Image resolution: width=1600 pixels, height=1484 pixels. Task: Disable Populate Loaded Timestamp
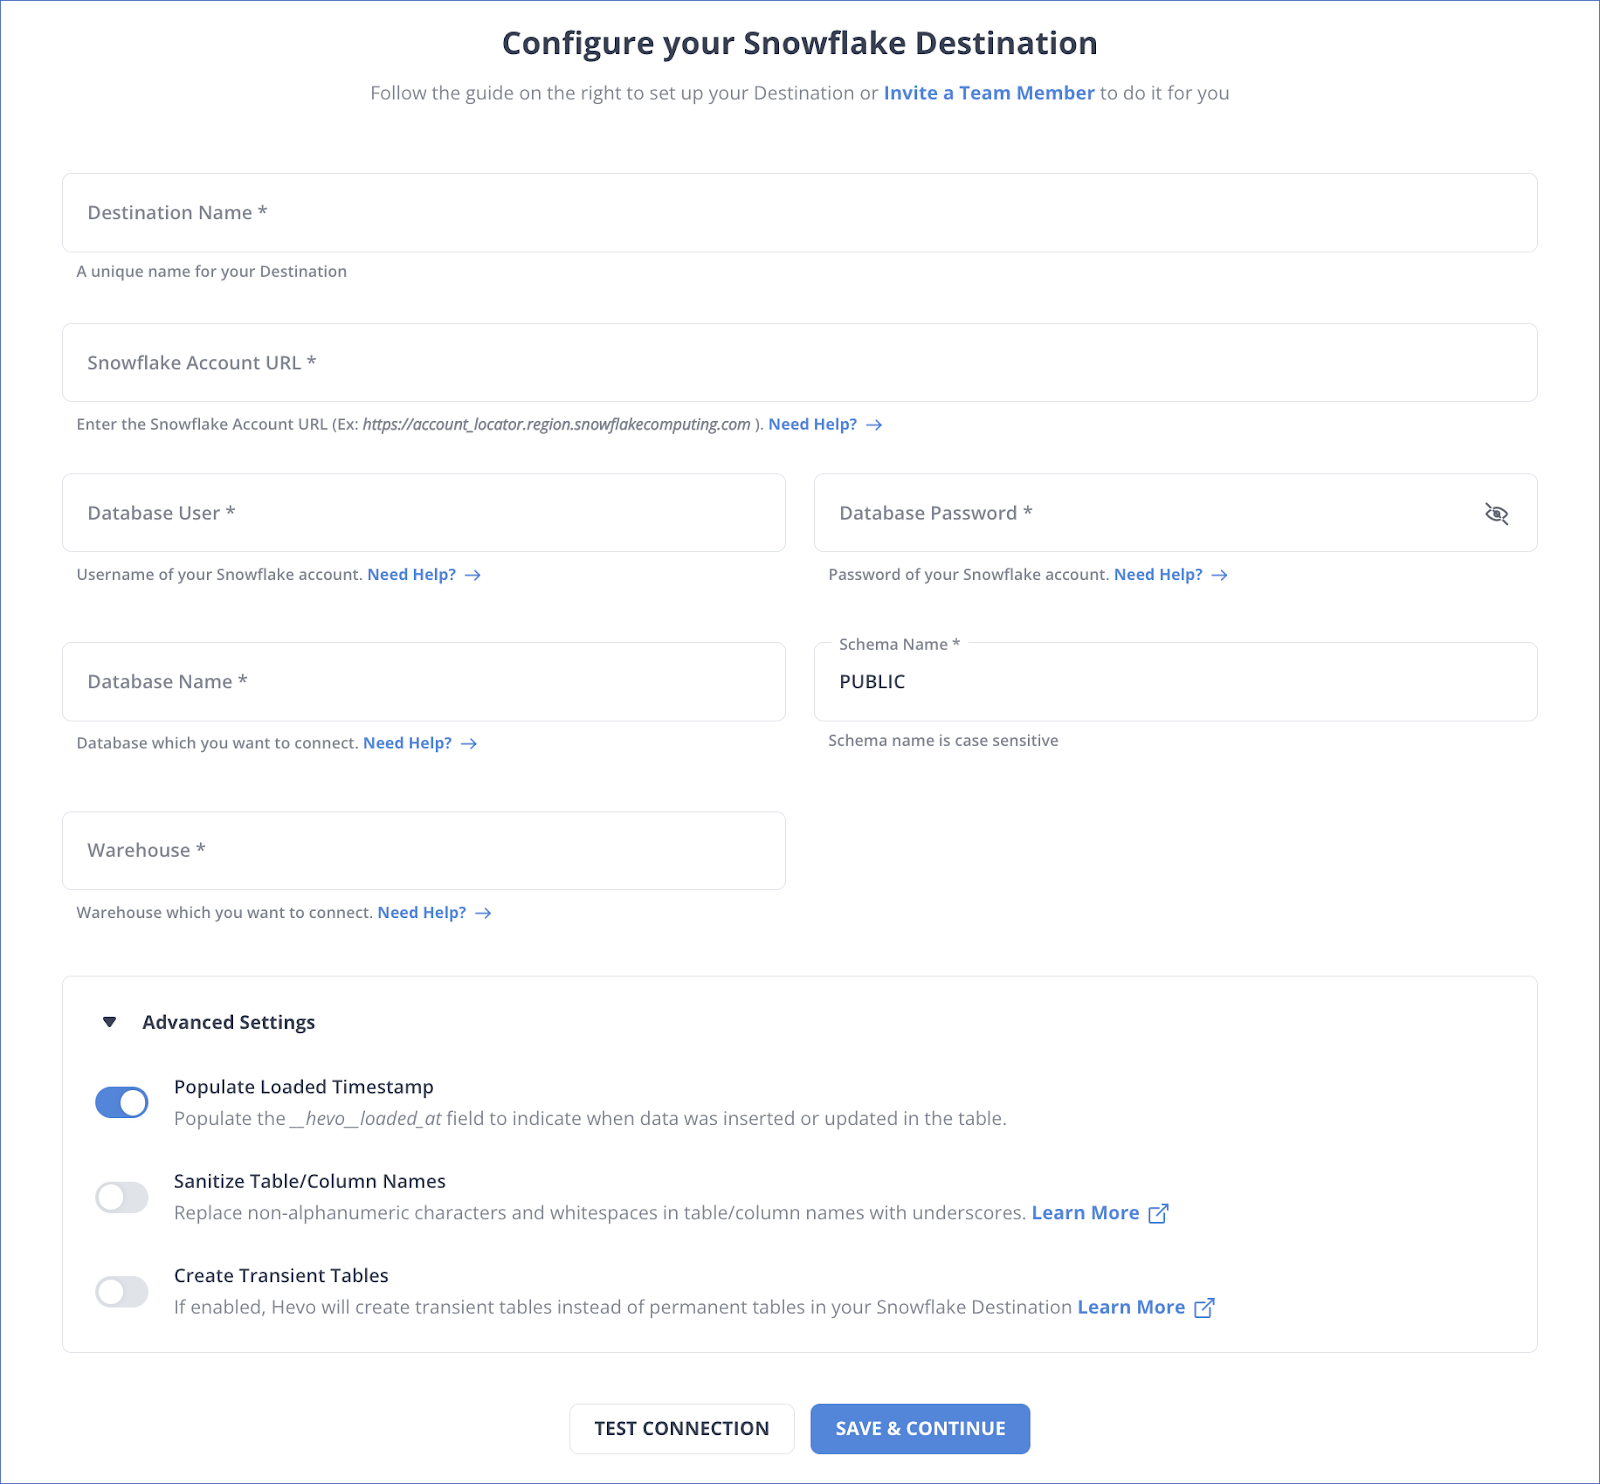(x=121, y=1102)
